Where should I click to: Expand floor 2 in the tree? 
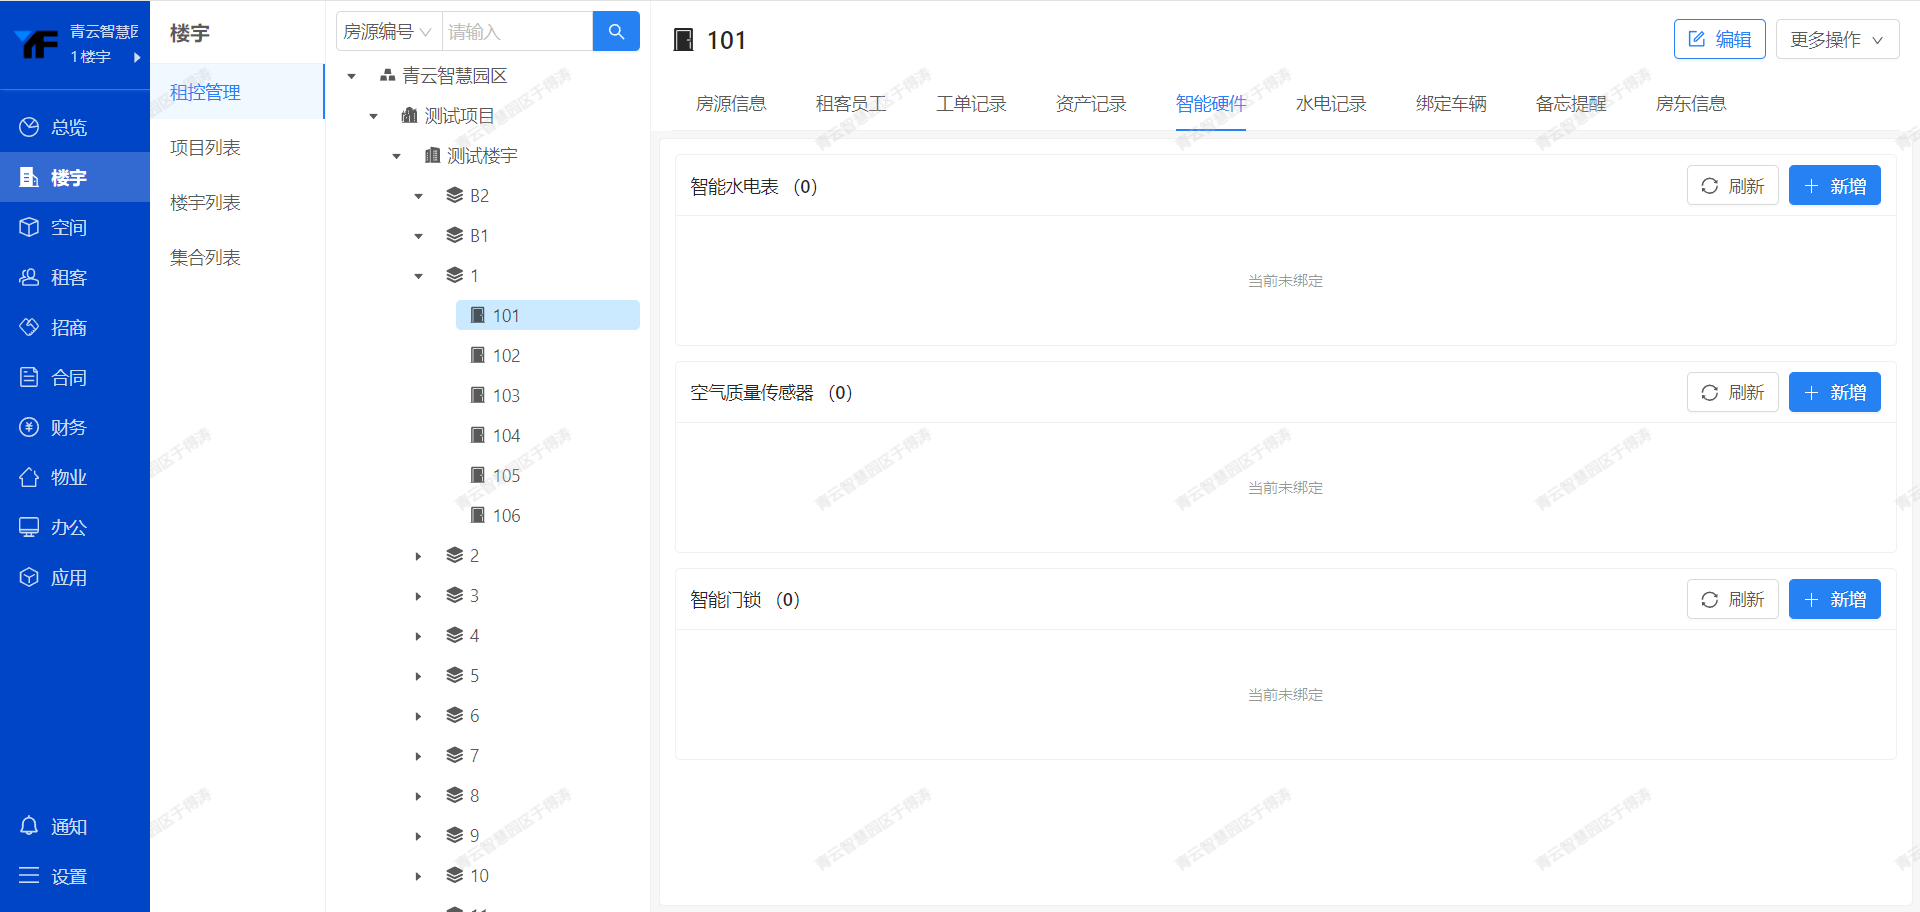418,556
